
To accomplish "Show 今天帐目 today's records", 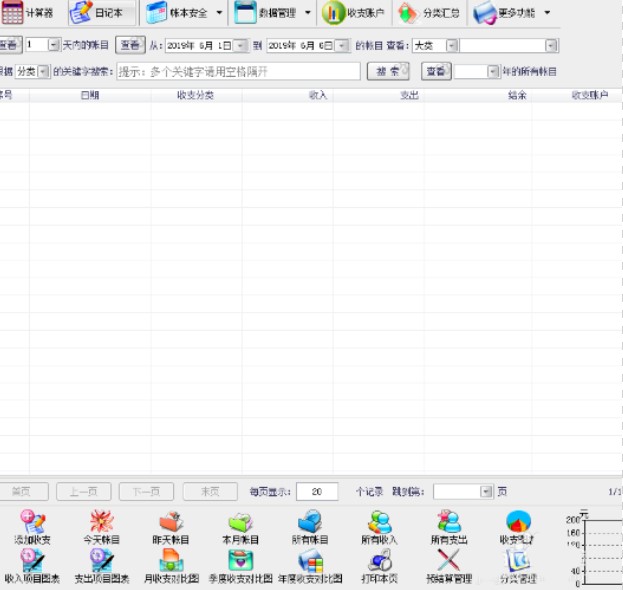I will tap(101, 527).
